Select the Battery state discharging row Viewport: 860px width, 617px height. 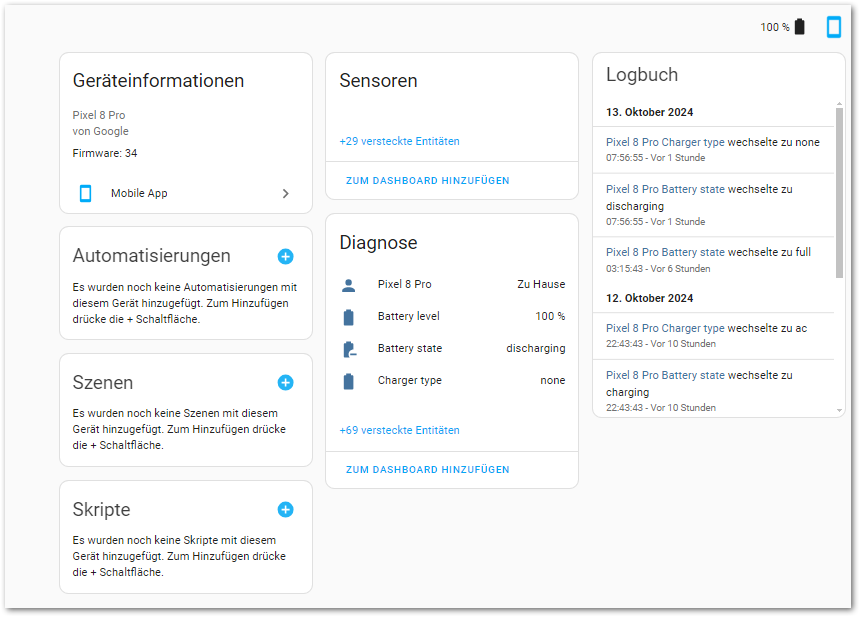(470, 349)
